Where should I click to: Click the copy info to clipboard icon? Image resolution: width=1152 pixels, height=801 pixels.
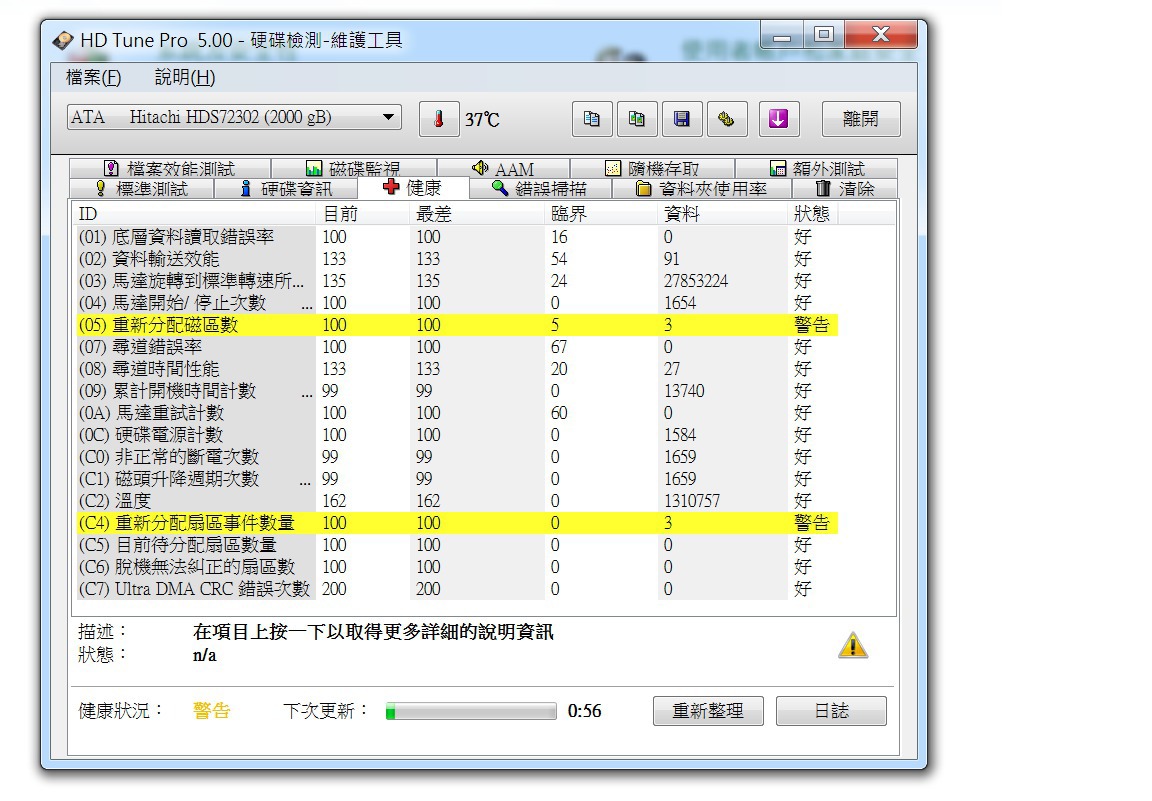(x=591, y=119)
